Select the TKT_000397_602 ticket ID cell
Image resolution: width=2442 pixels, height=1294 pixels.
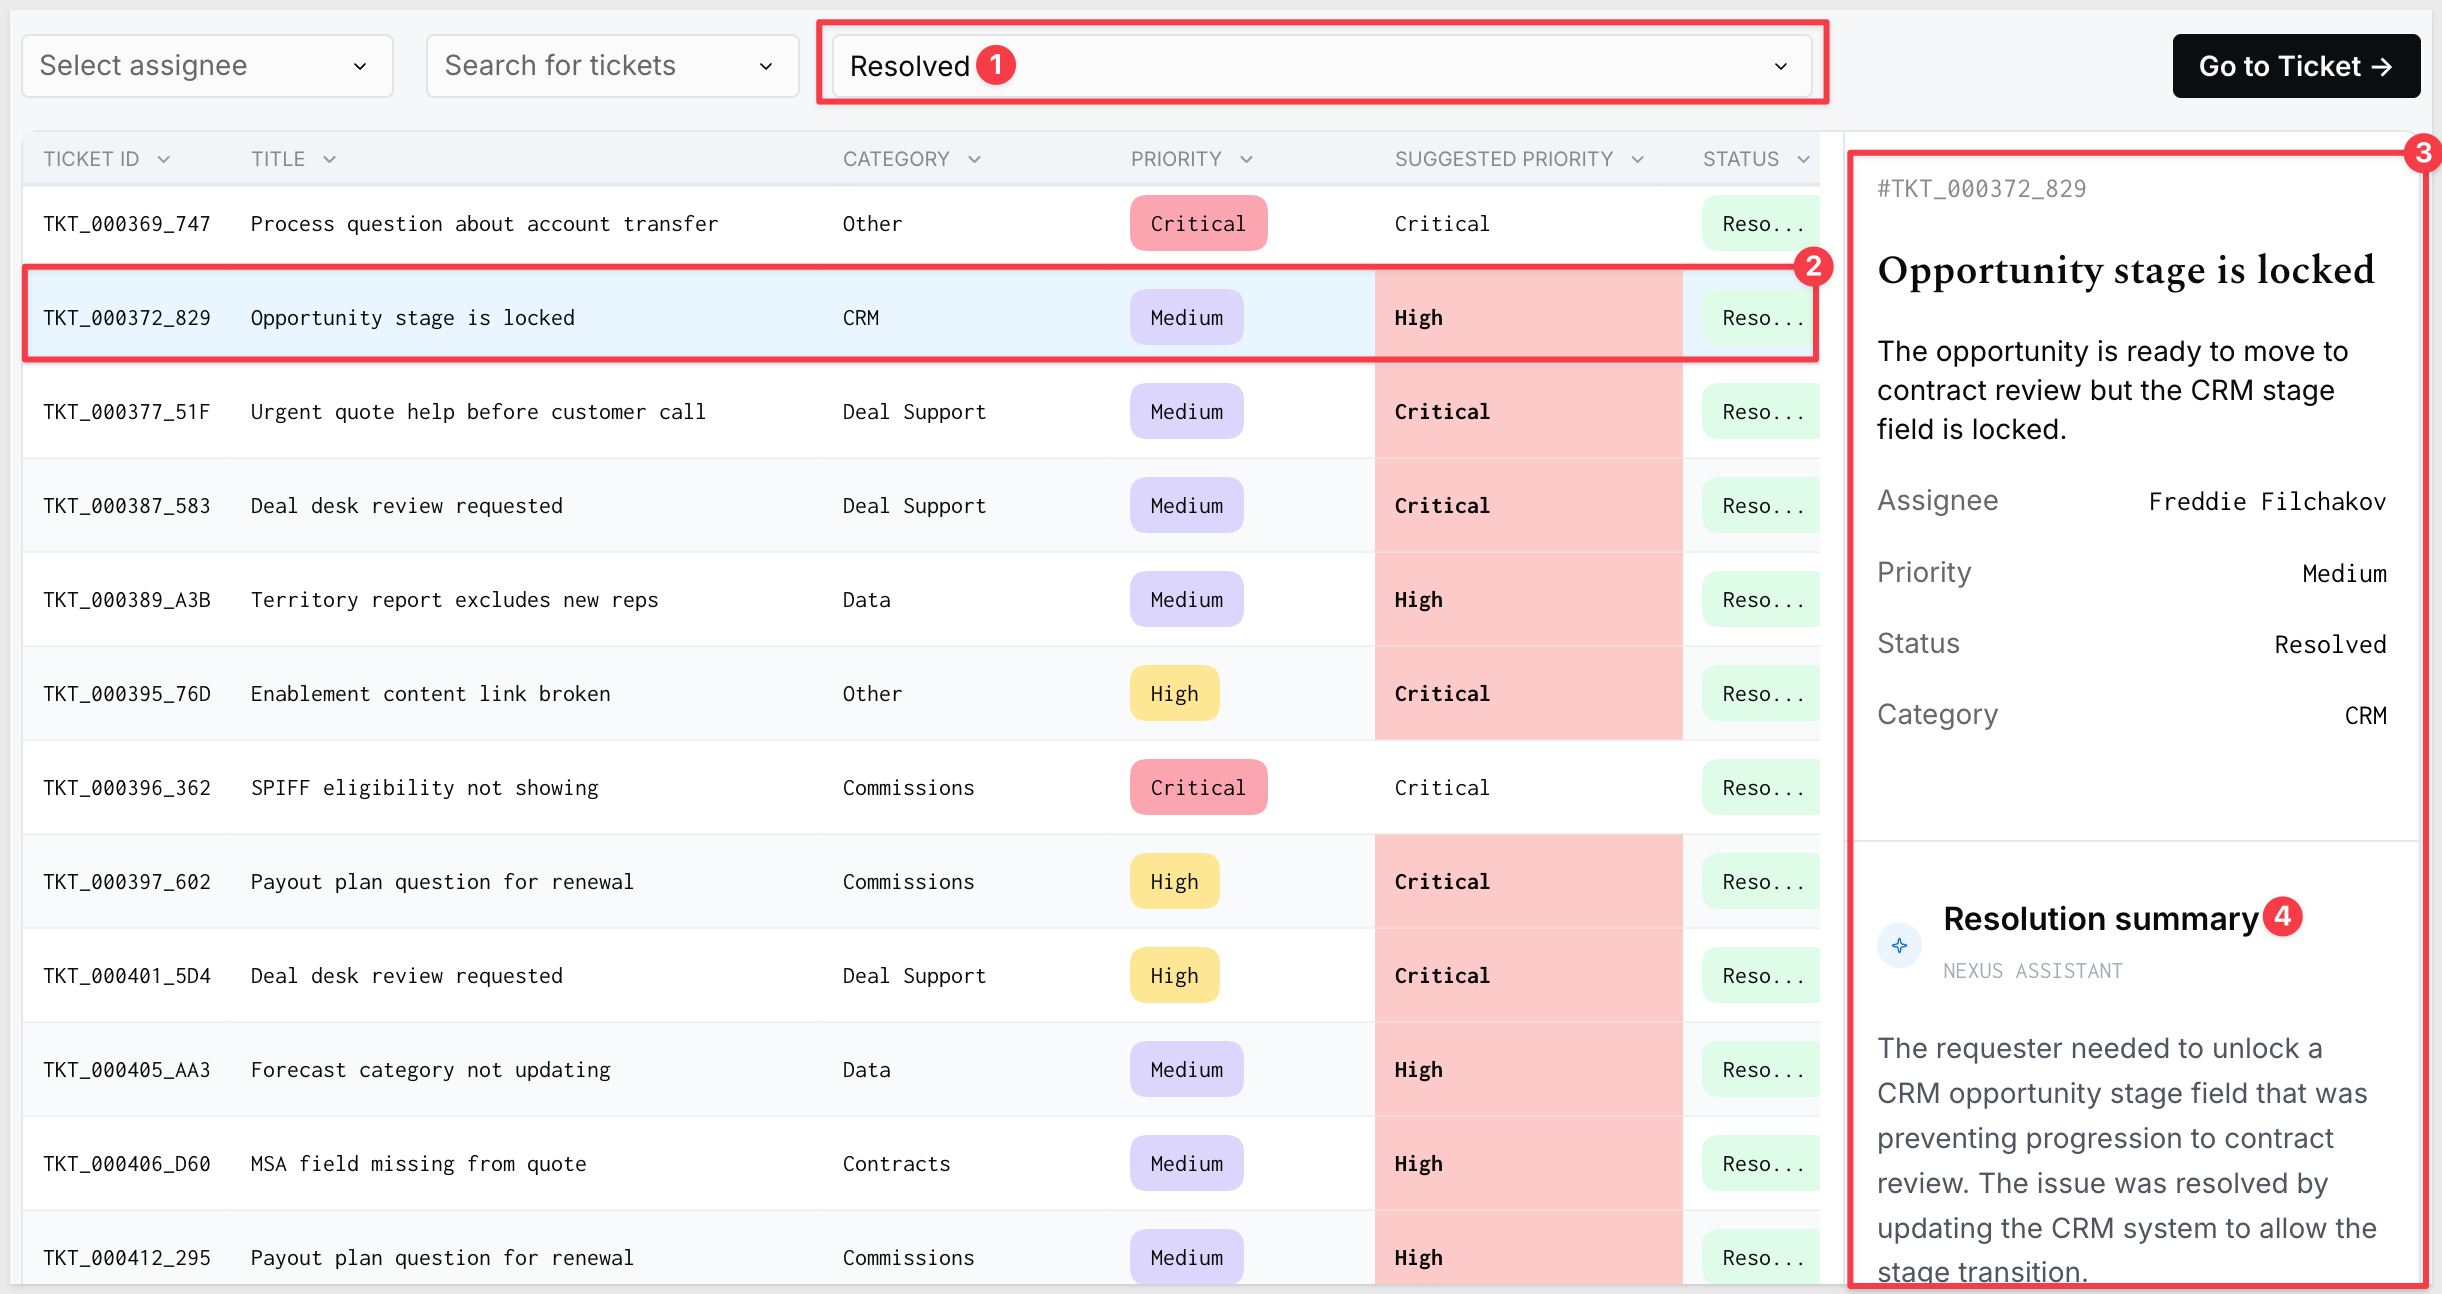127,881
